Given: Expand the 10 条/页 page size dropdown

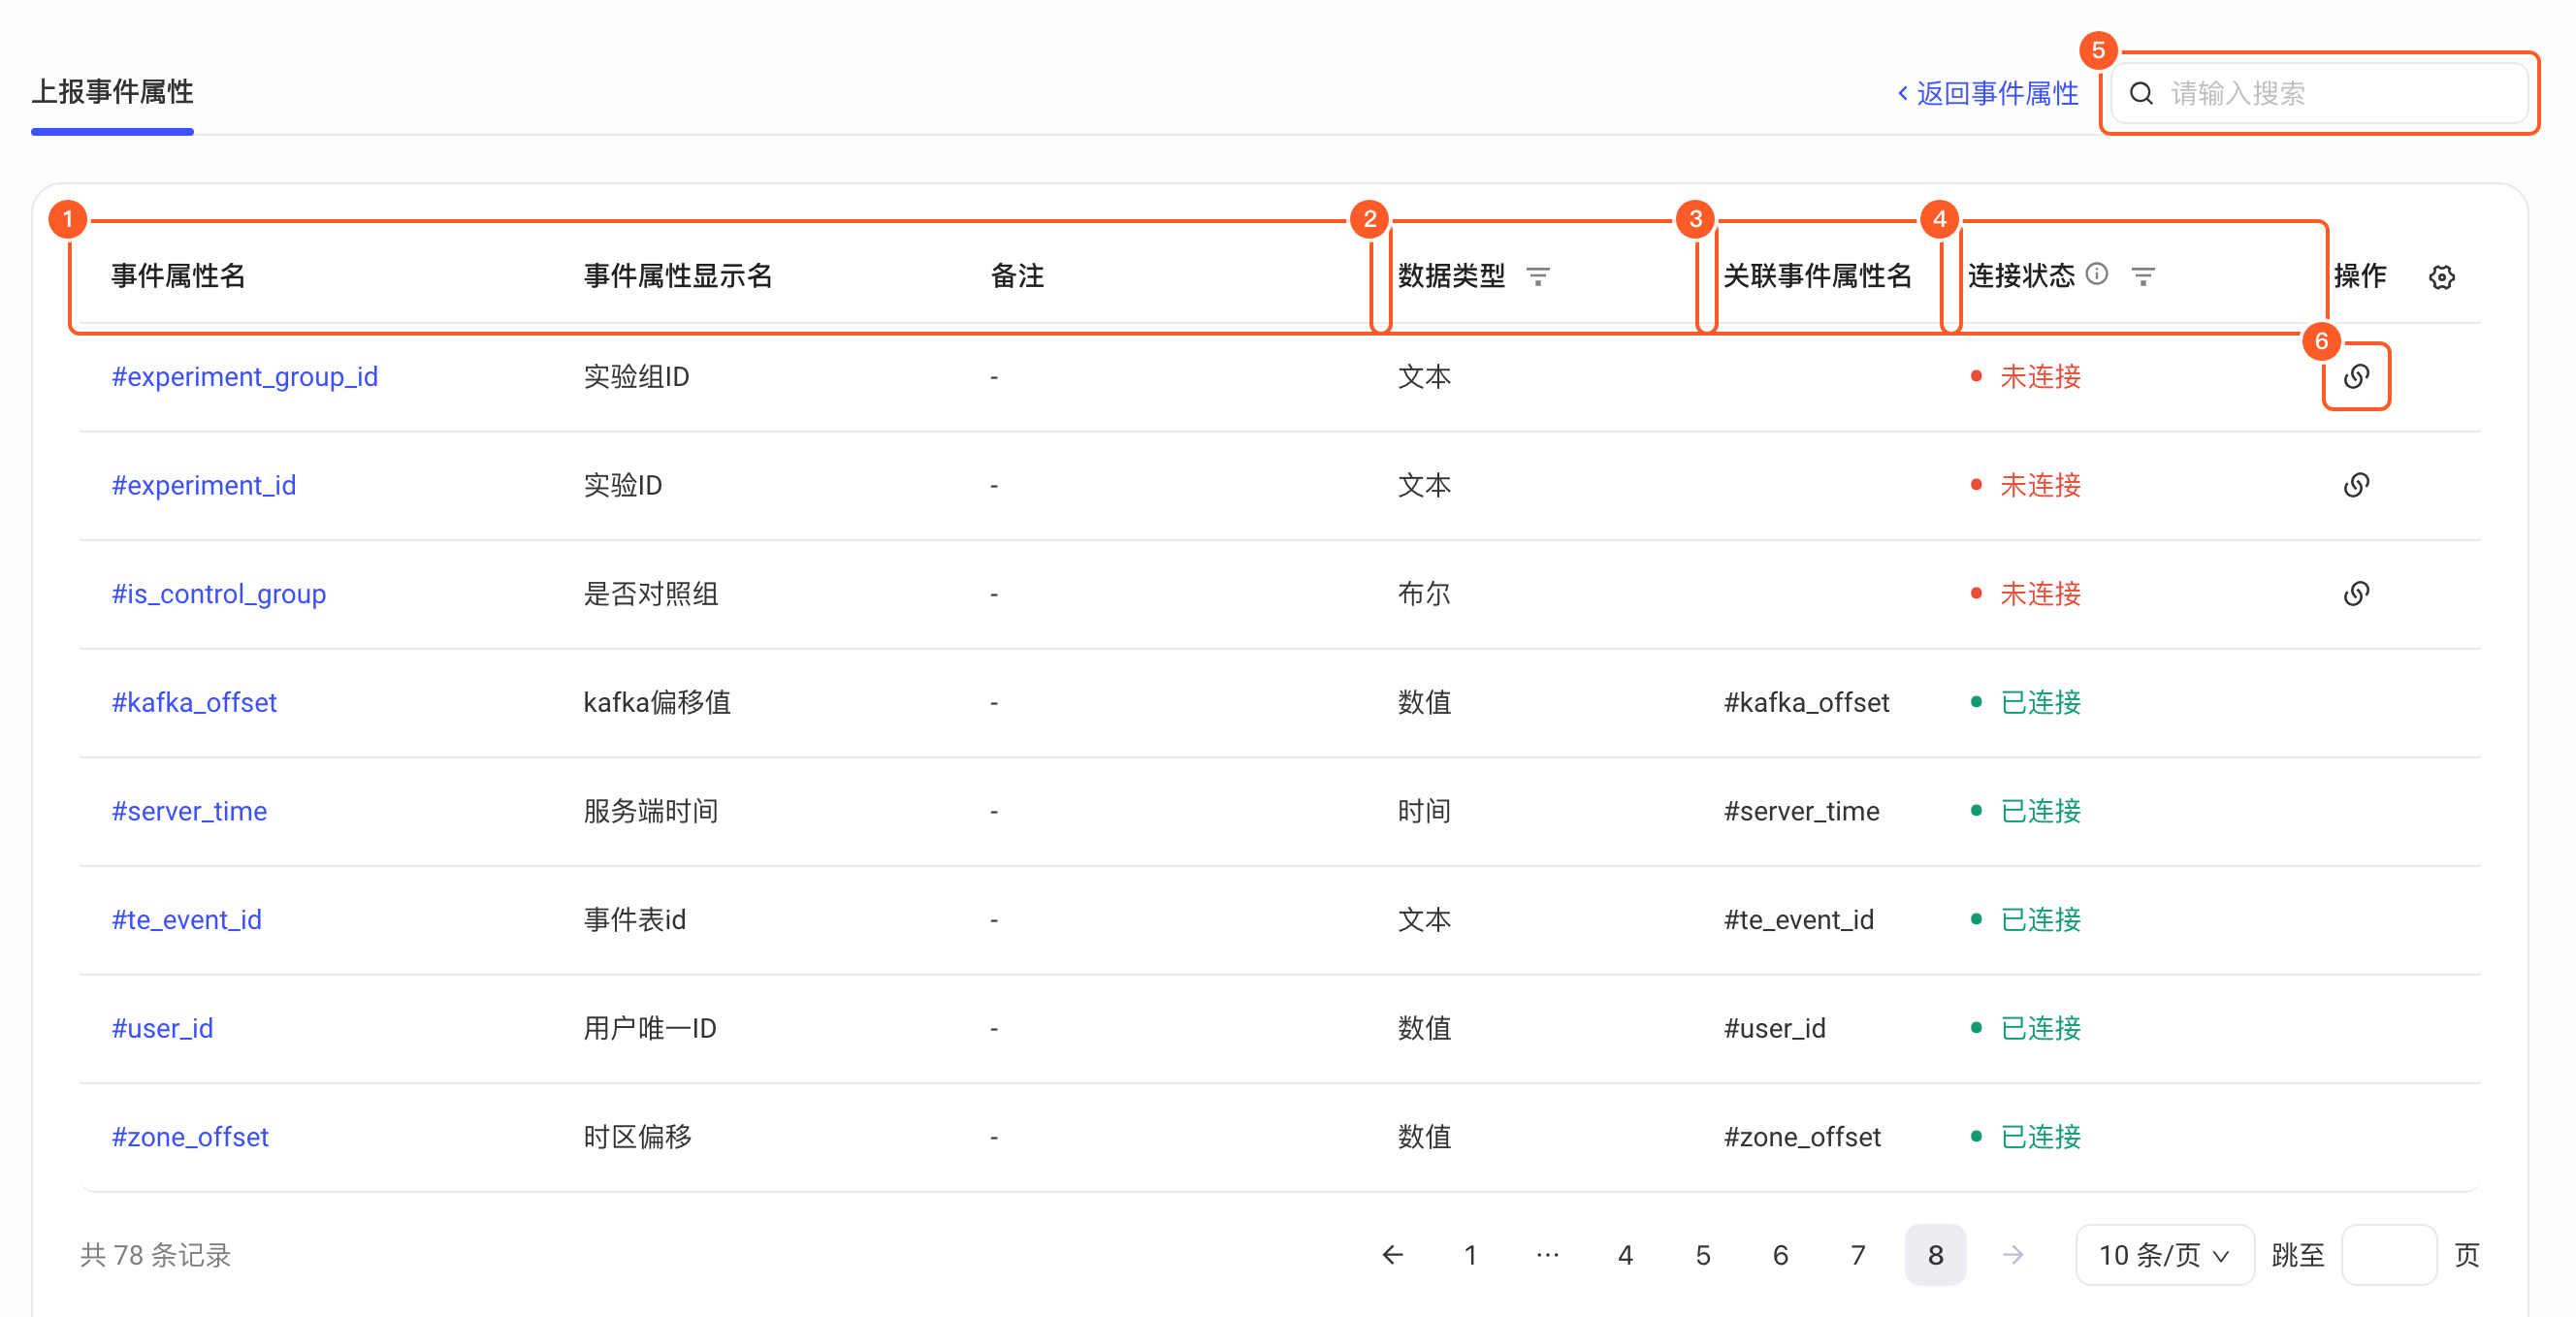Looking at the screenshot, I should [x=2164, y=1255].
